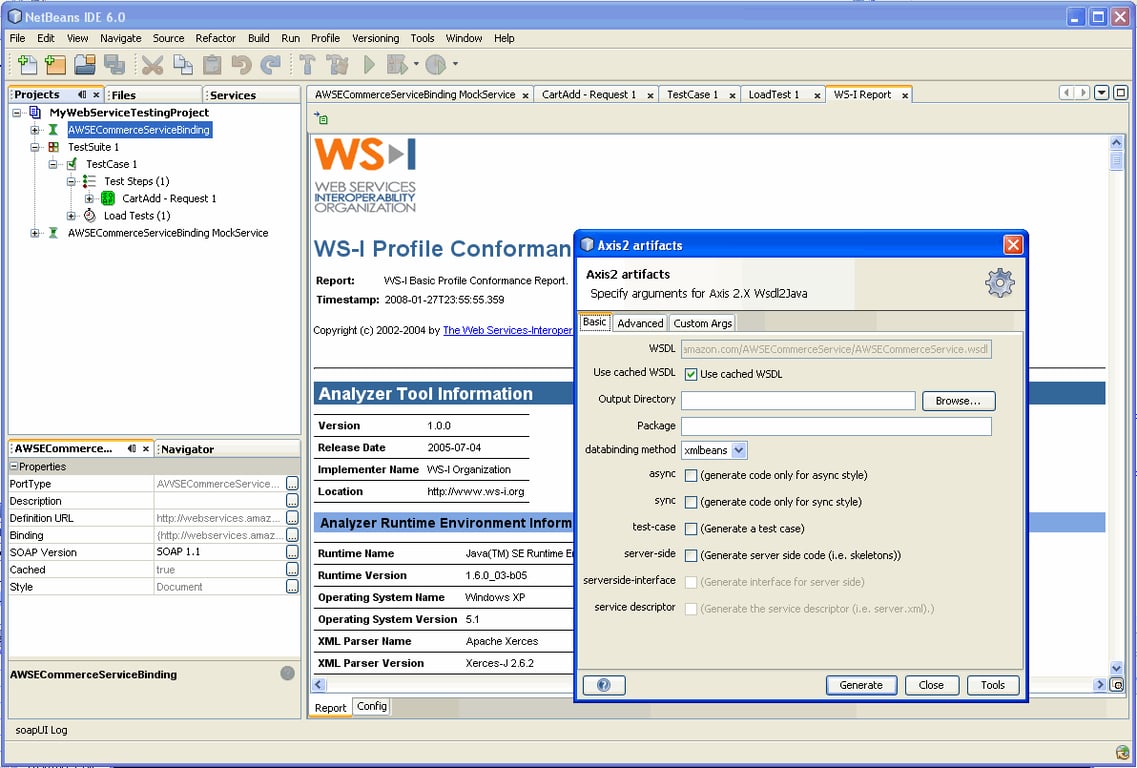Click the report vertical scrollbar down arrow
This screenshot has height=768, width=1137.
pos(1116,669)
